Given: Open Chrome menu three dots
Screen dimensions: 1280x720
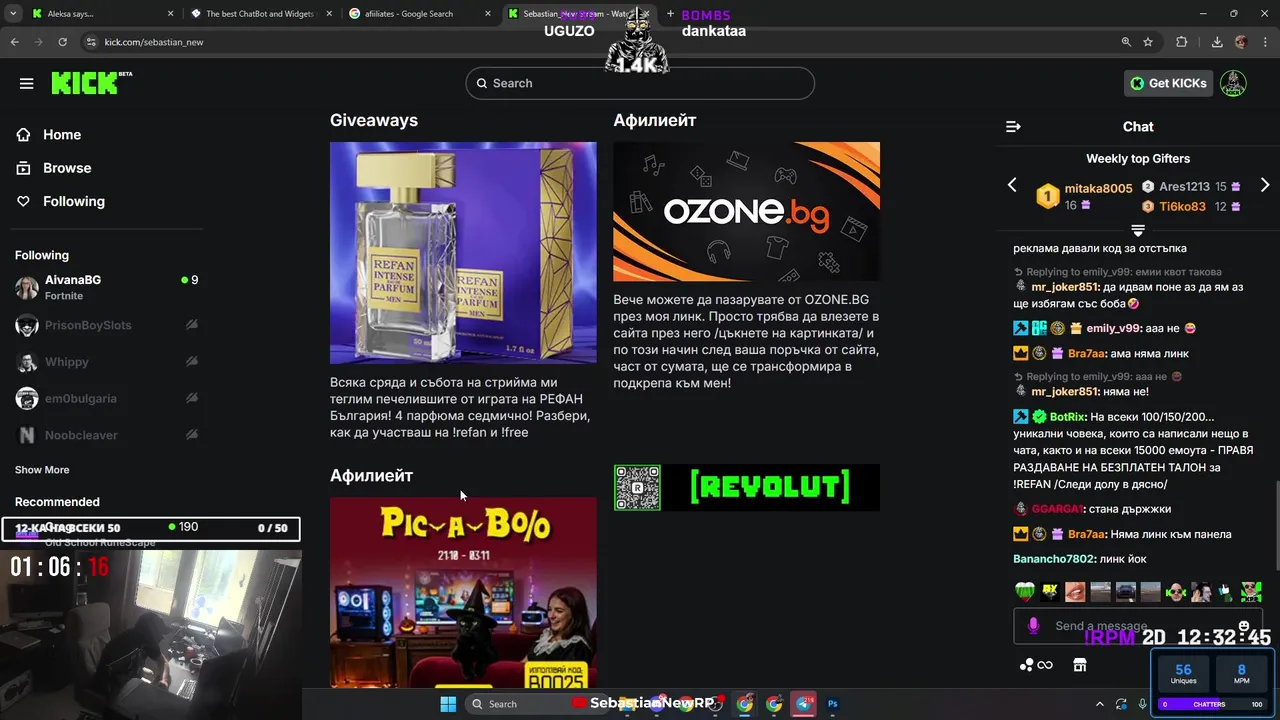Looking at the screenshot, I should click(1265, 42).
